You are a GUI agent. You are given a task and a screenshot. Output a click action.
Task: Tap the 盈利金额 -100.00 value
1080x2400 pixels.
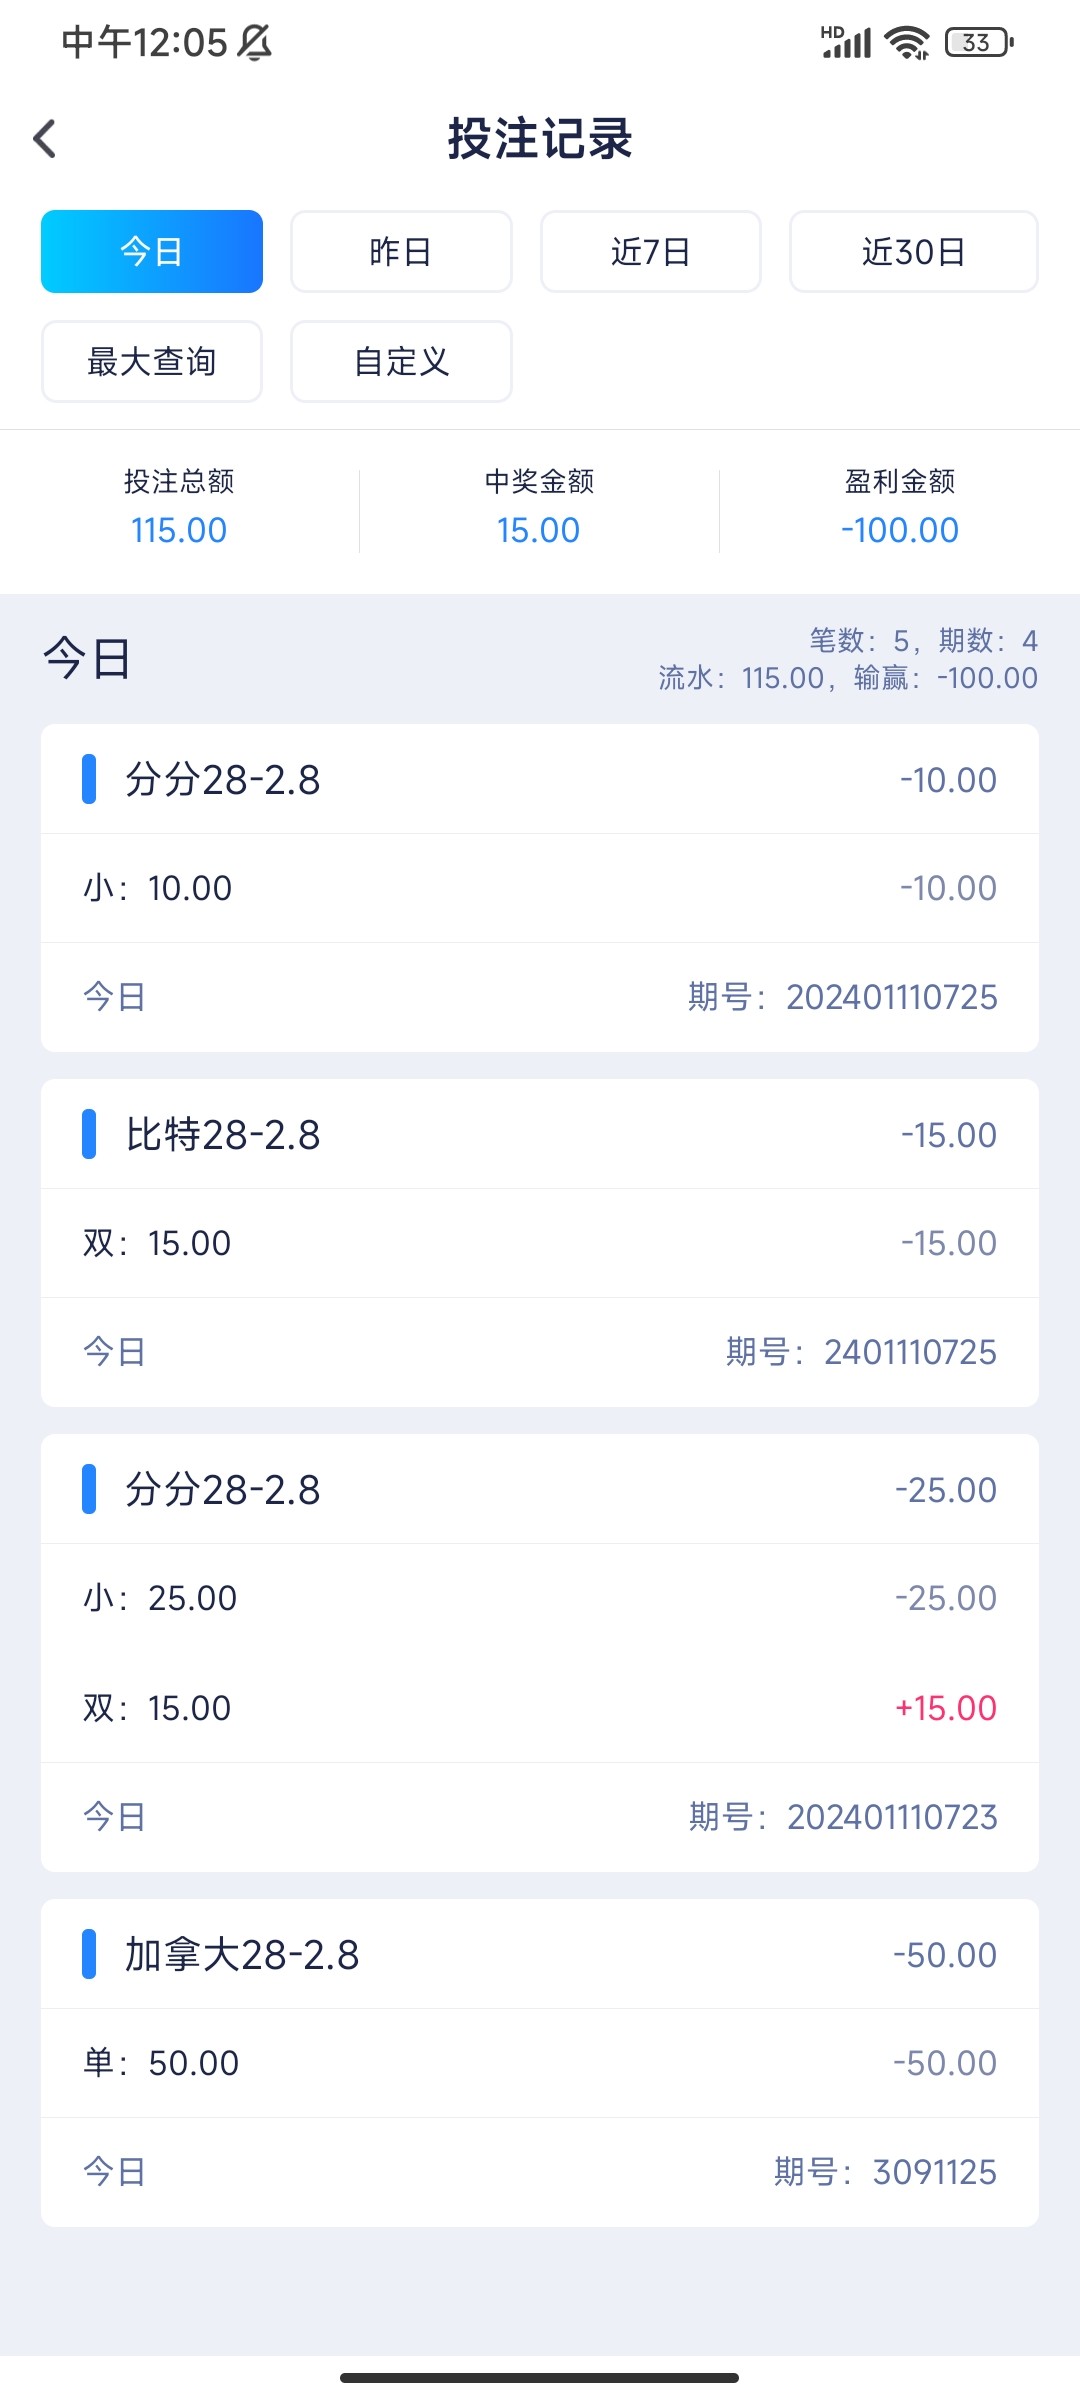pos(899,530)
